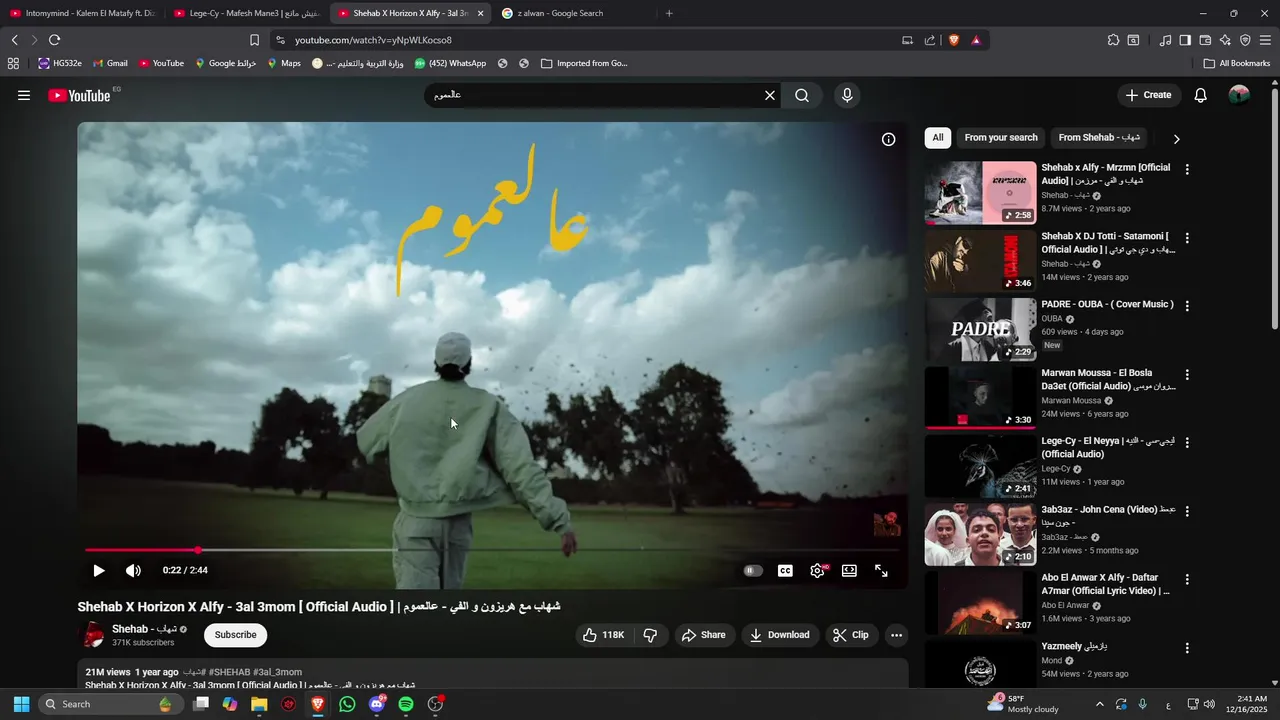Open the PADRE cover music thumbnail
Viewport: 1280px width, 720px height.
pos(980,330)
